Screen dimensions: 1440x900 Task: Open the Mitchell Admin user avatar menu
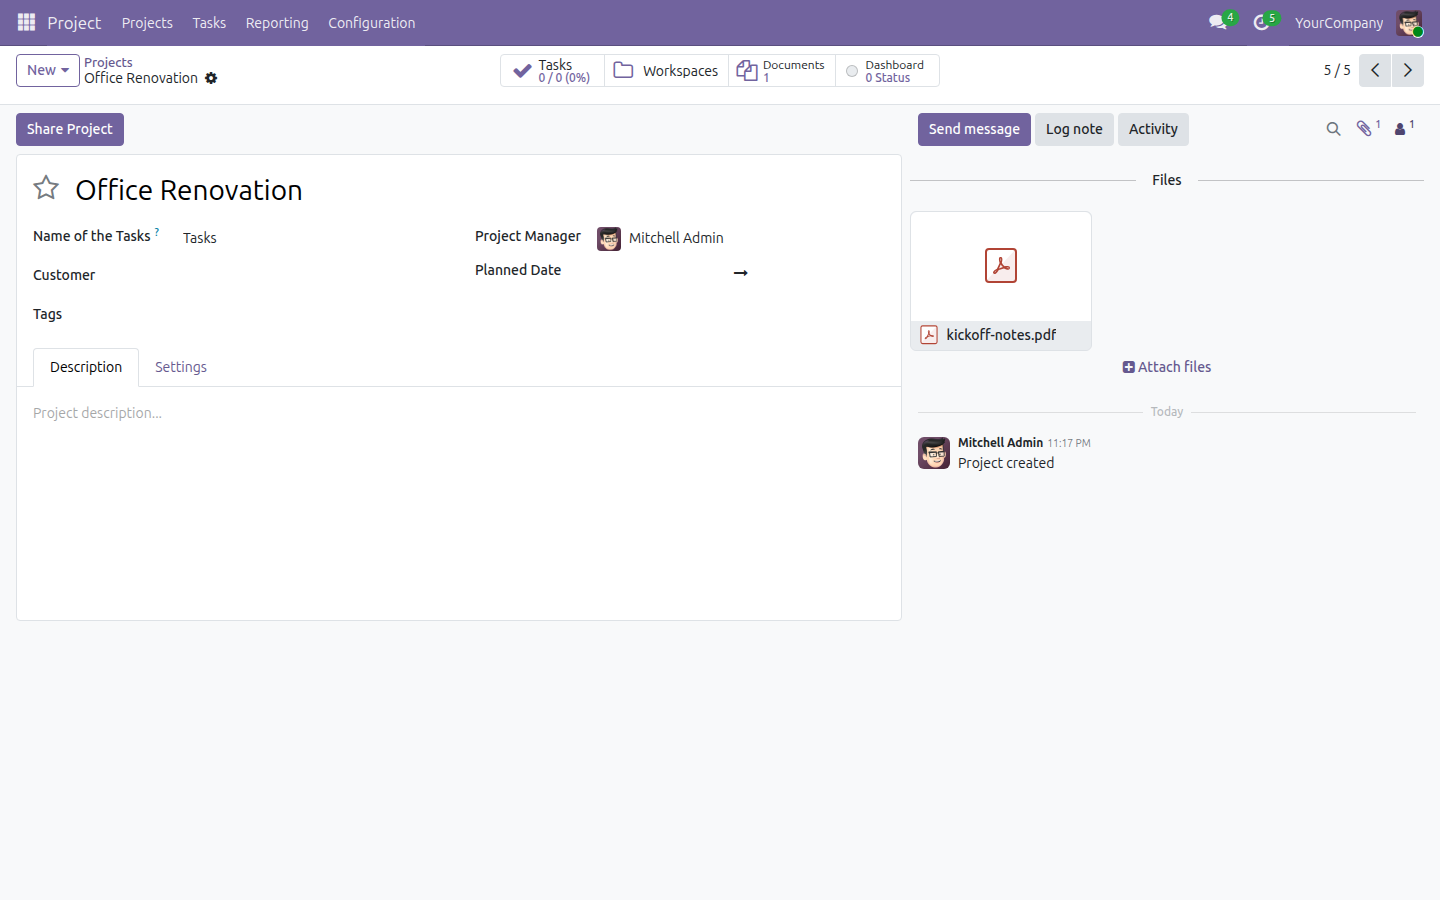coord(1409,23)
